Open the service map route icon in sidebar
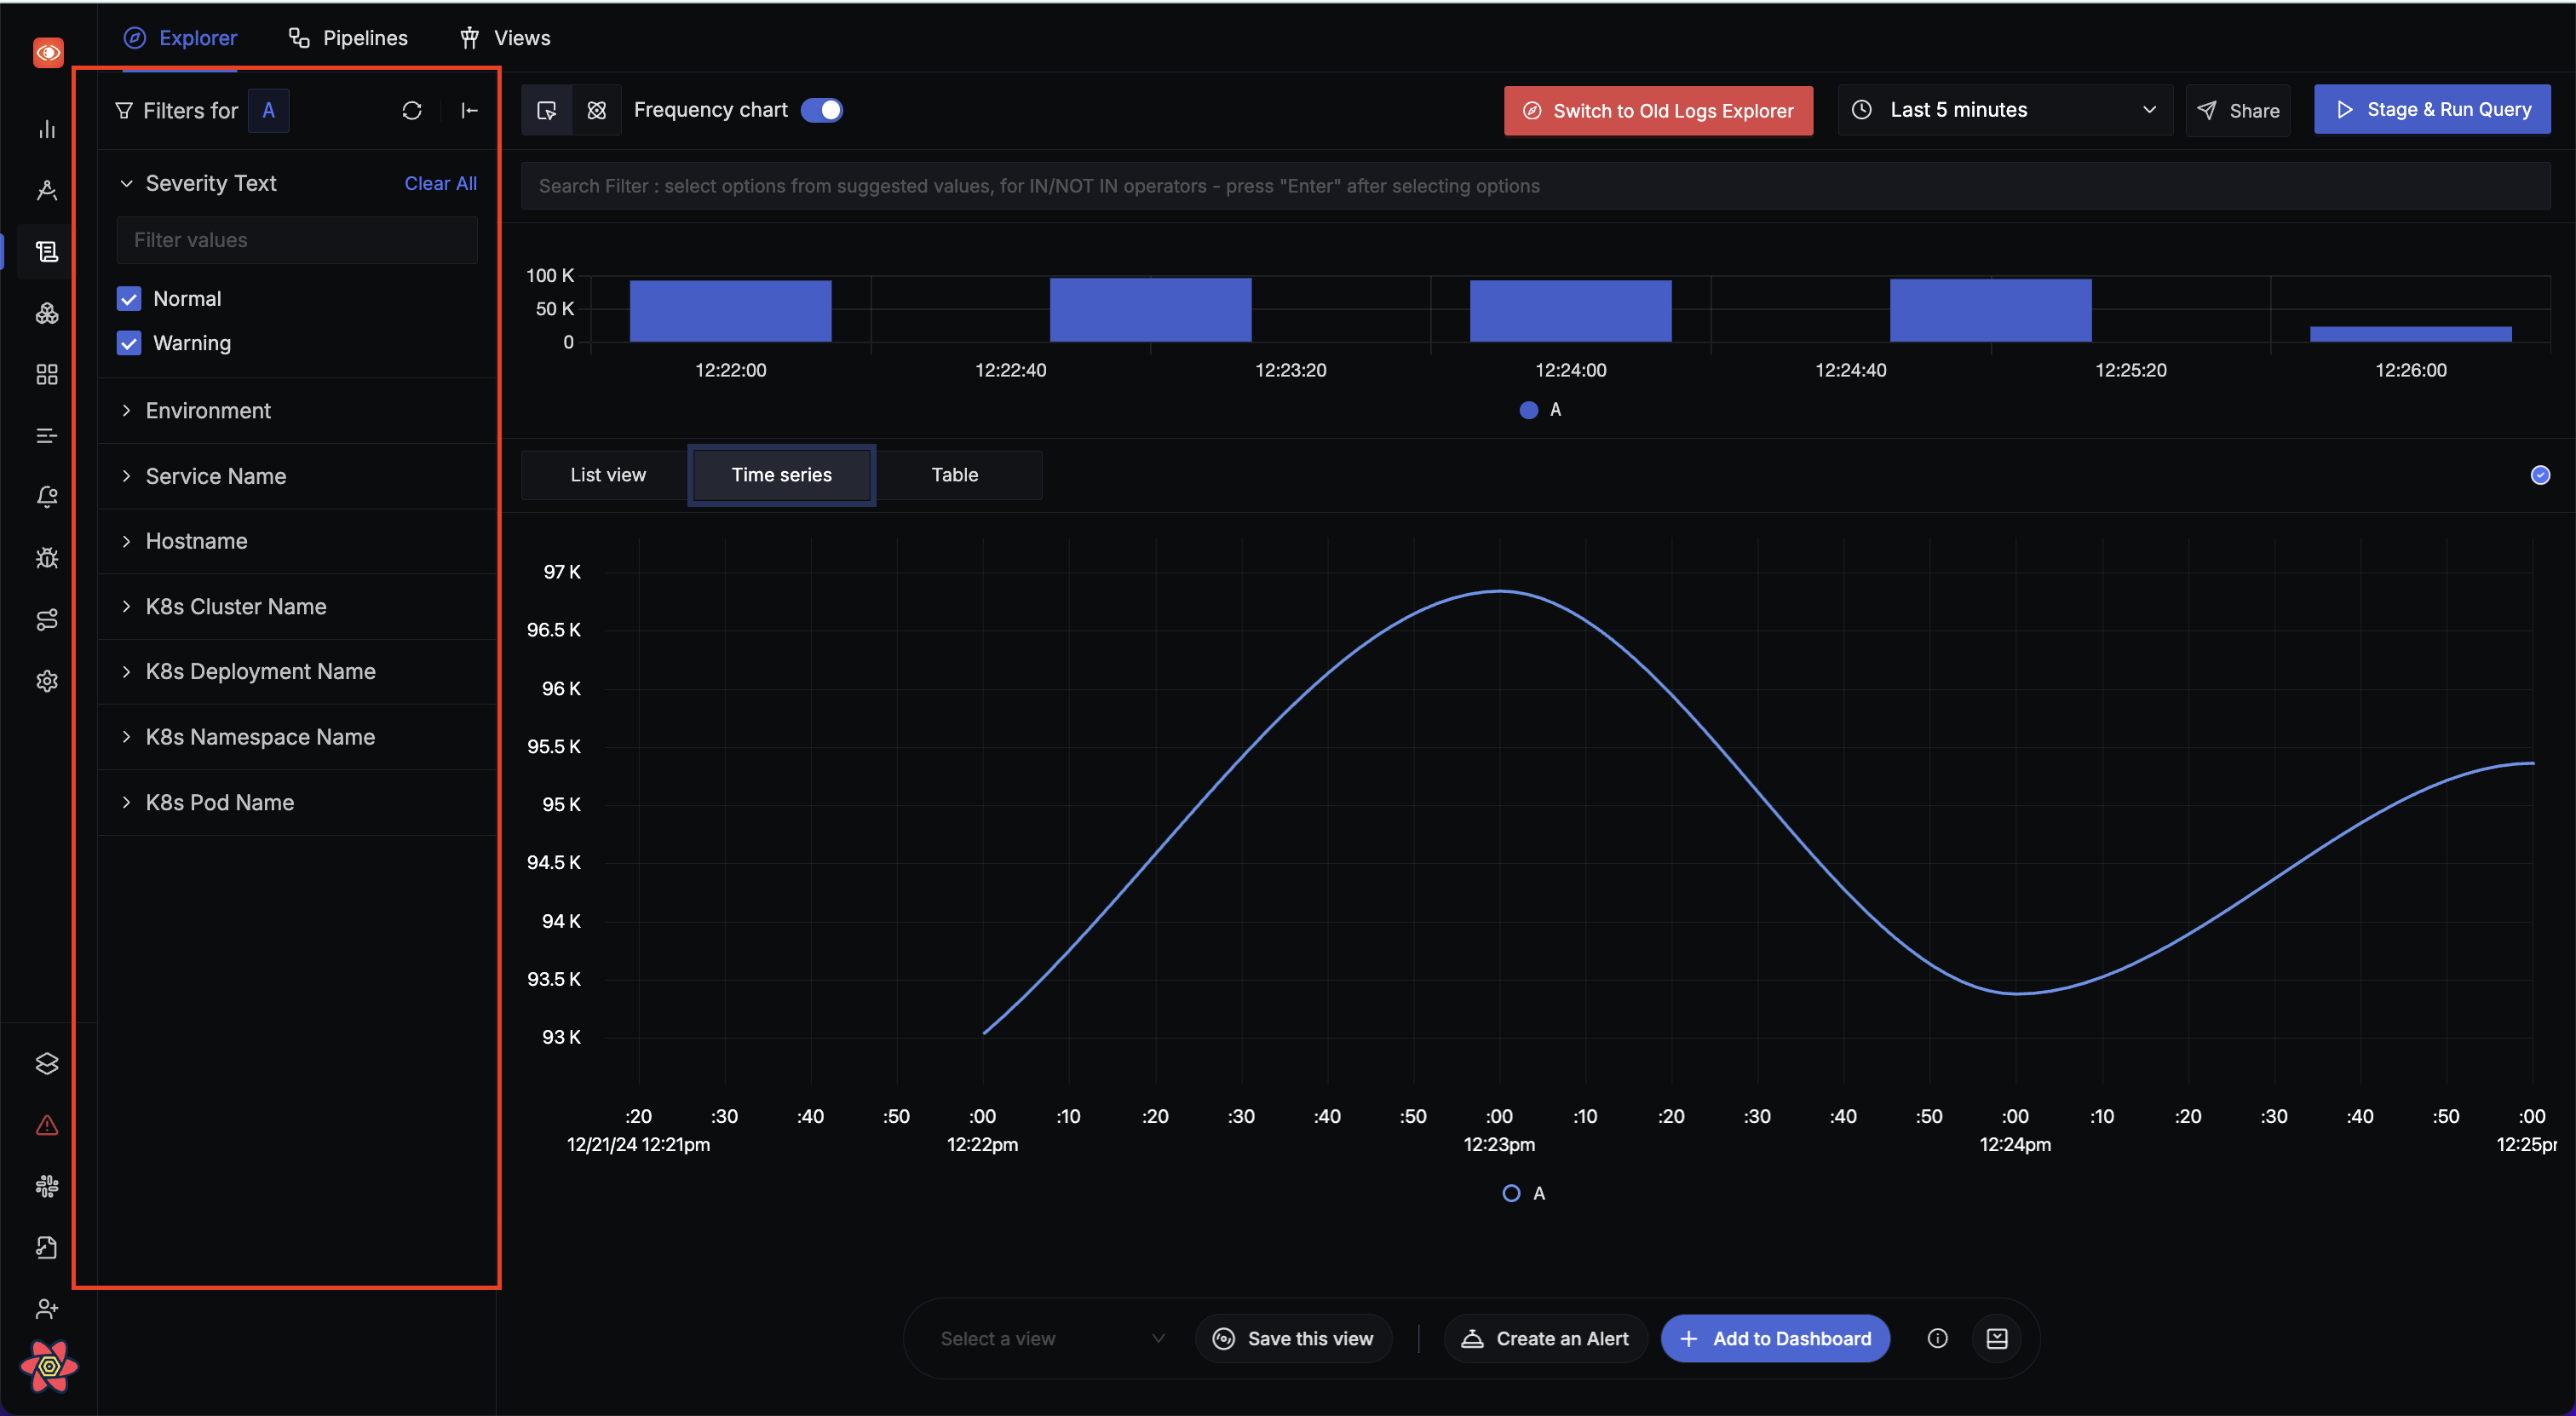The height and width of the screenshot is (1416, 2576). 47,620
